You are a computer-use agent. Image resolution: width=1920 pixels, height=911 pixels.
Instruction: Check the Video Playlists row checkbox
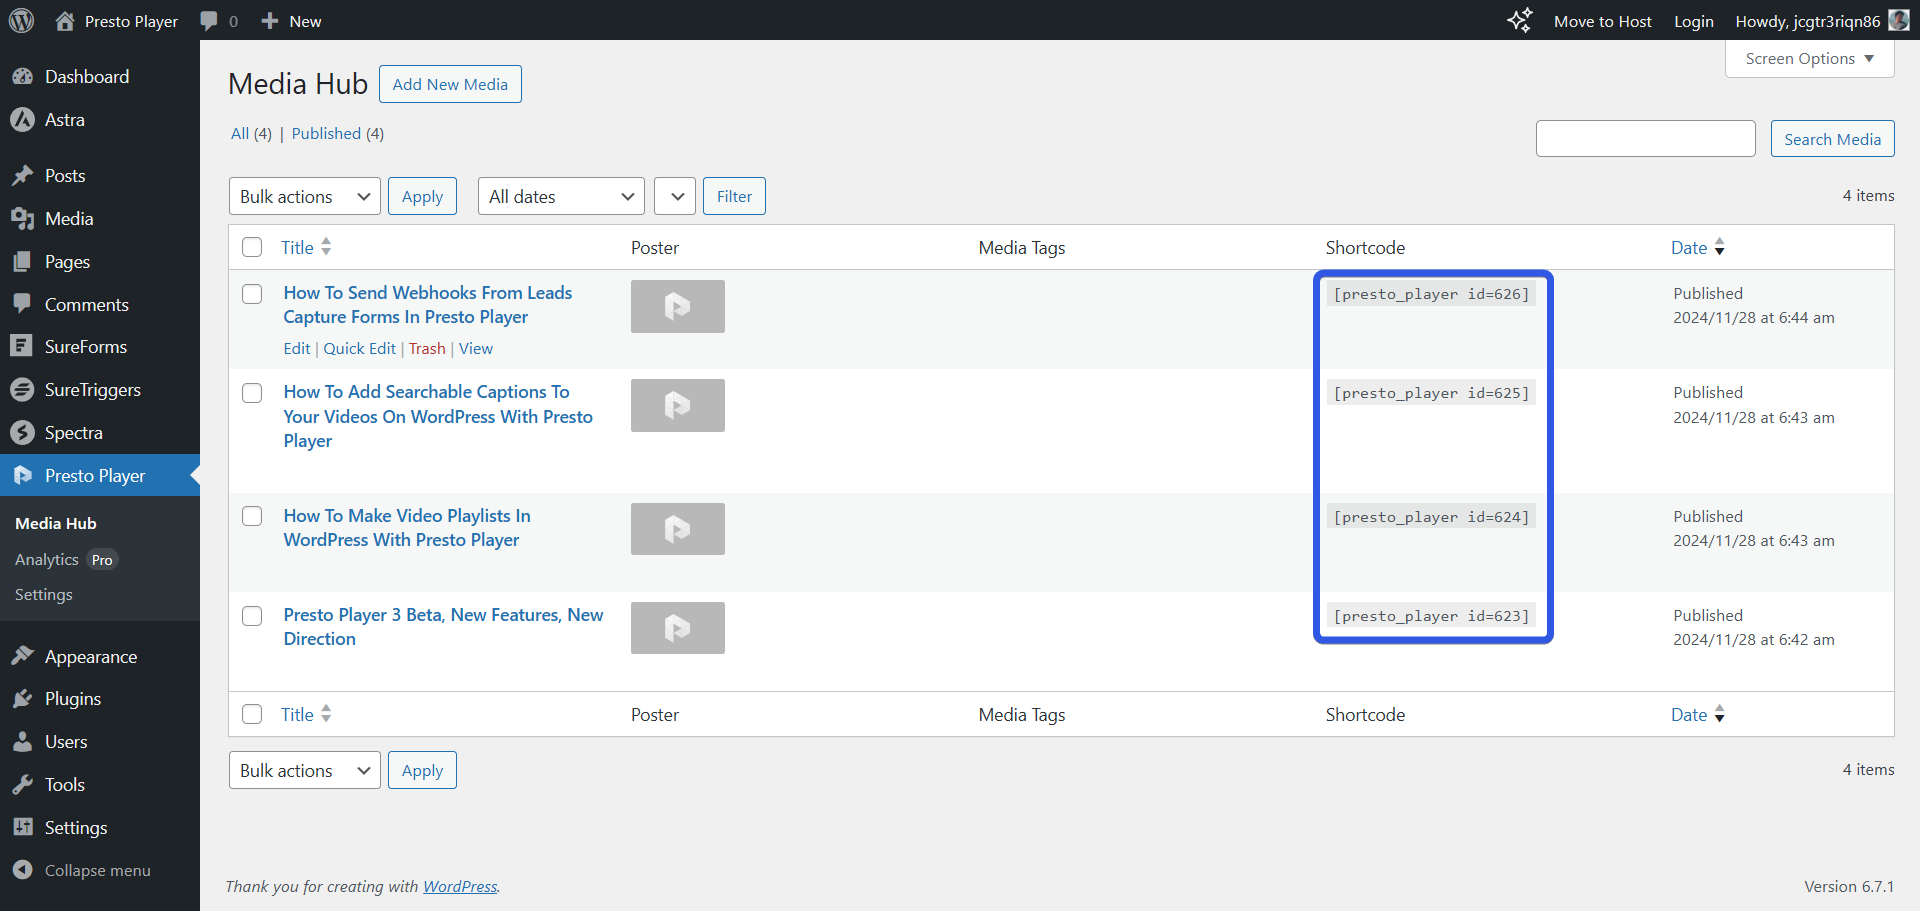pyautogui.click(x=252, y=516)
